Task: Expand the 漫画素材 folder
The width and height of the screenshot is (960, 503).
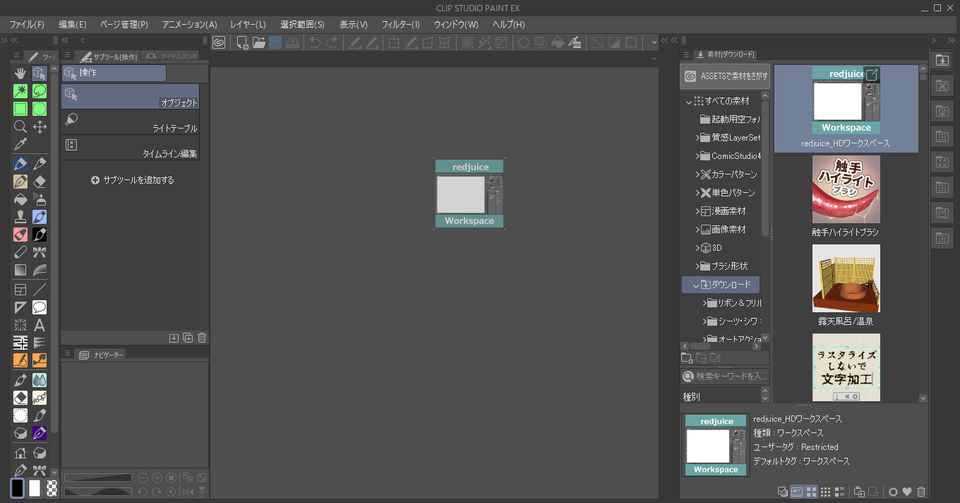Action: click(x=697, y=211)
